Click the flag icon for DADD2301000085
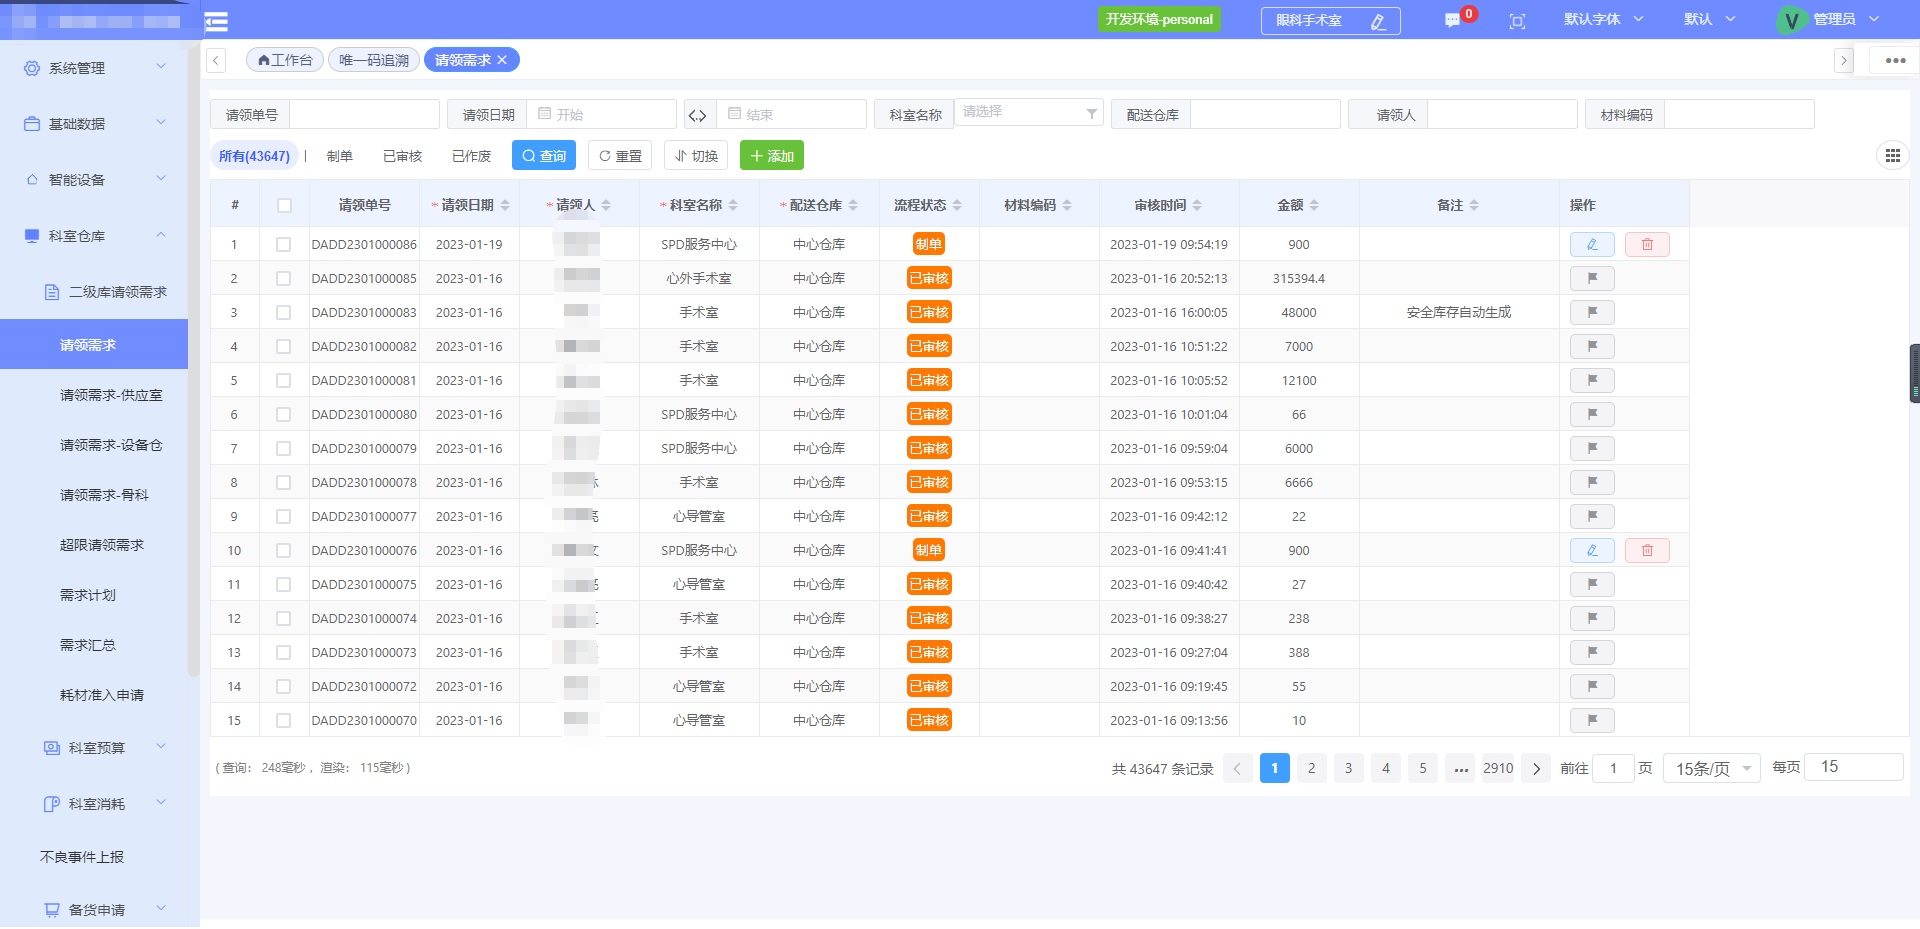Viewport: 1920px width, 929px height. point(1592,278)
